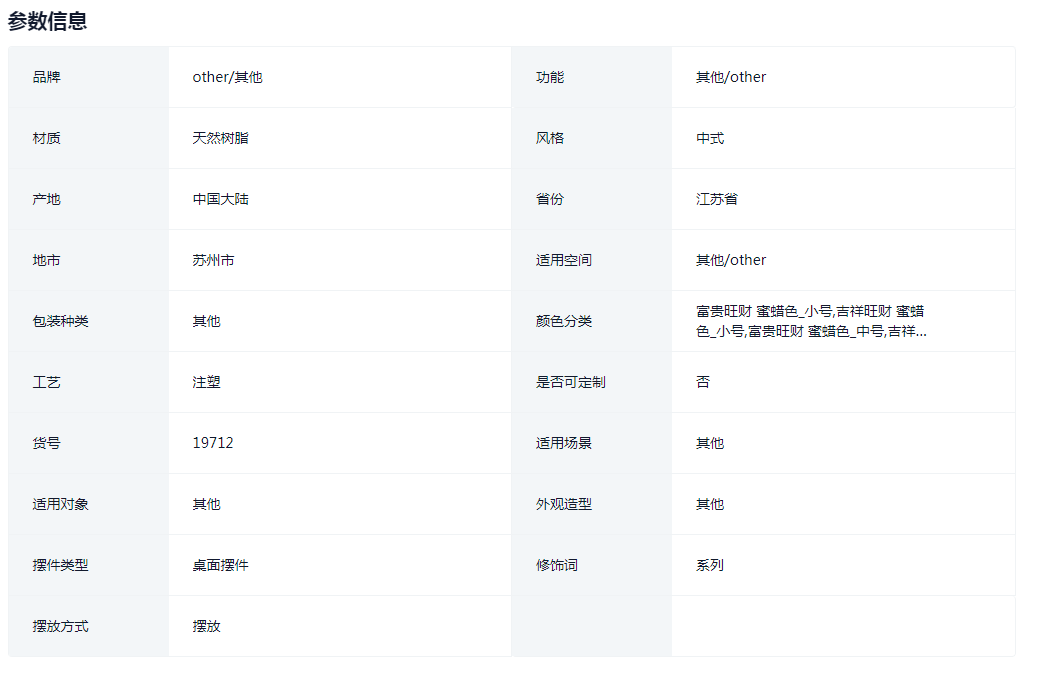Select the 省份 value 江苏省
The height and width of the screenshot is (677, 1039).
(714, 198)
